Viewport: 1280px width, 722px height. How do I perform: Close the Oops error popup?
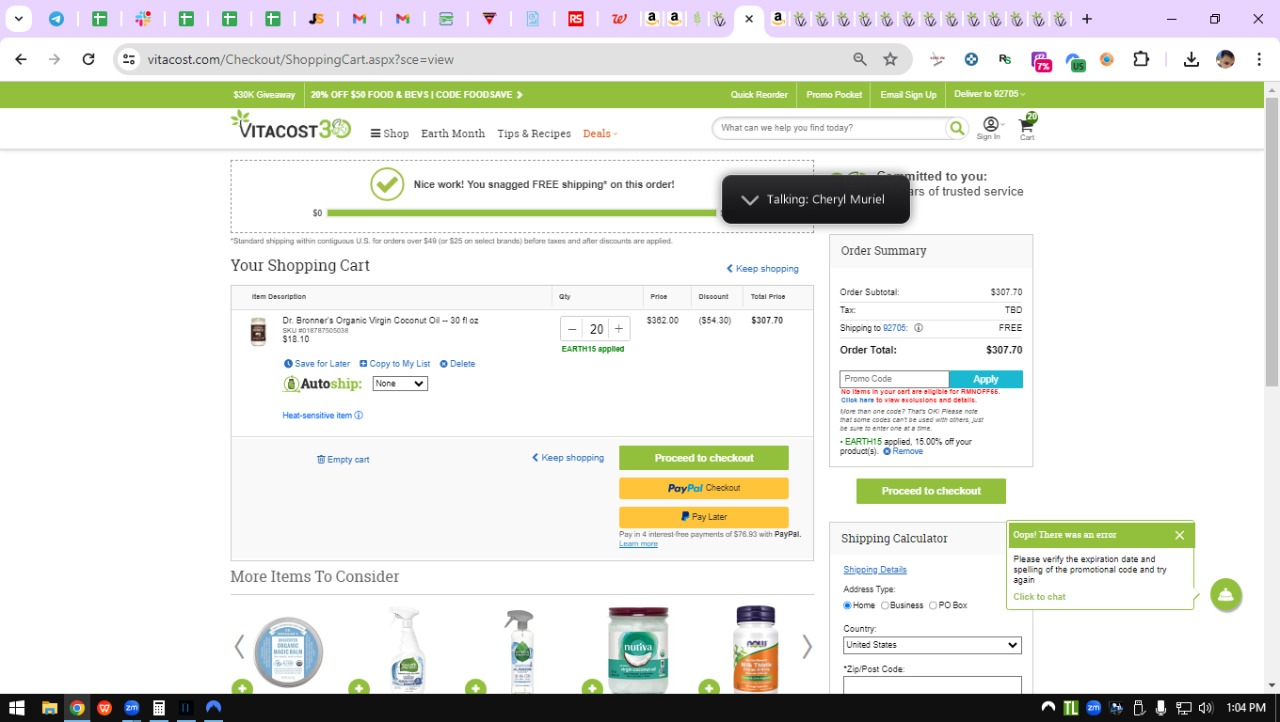pos(1179,535)
